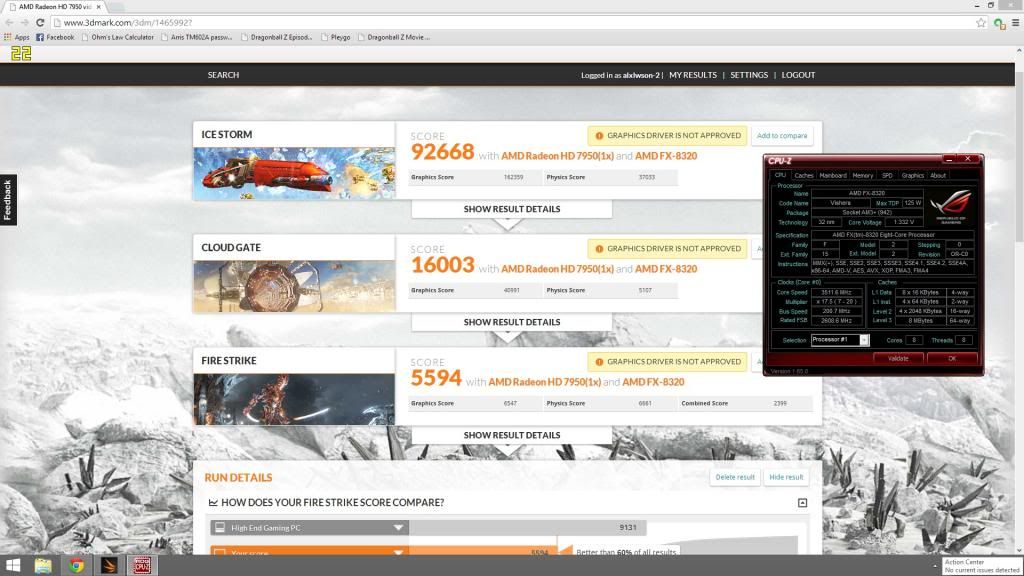Click the browser forward arrow
The image size is (1024, 576).
tap(24, 22)
